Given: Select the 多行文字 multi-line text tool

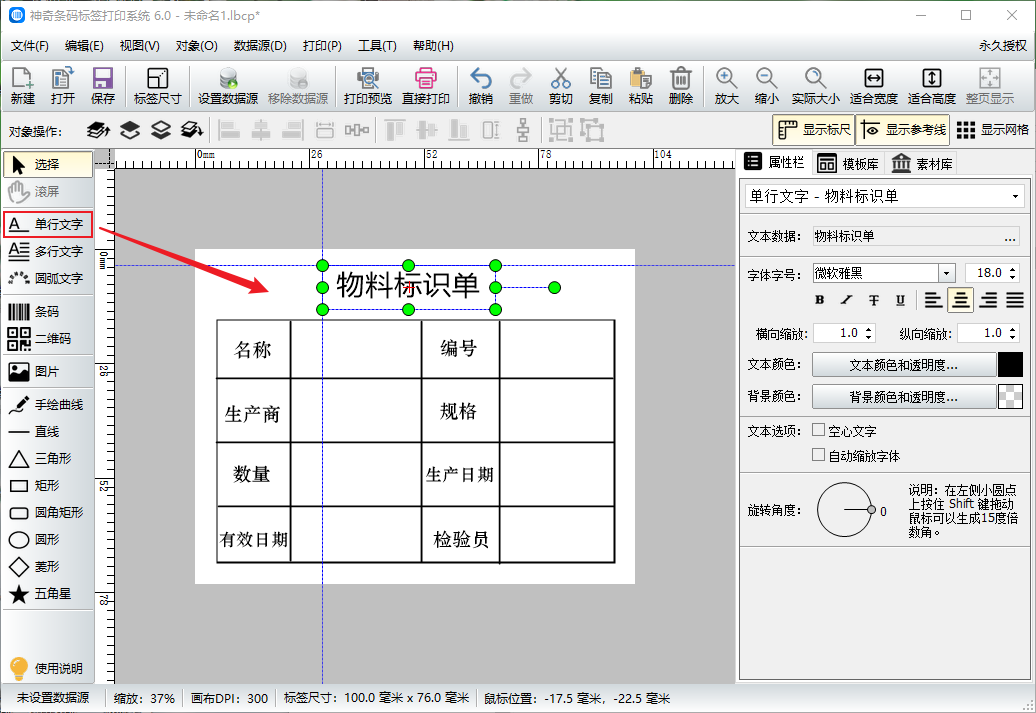Looking at the screenshot, I should coord(48,251).
